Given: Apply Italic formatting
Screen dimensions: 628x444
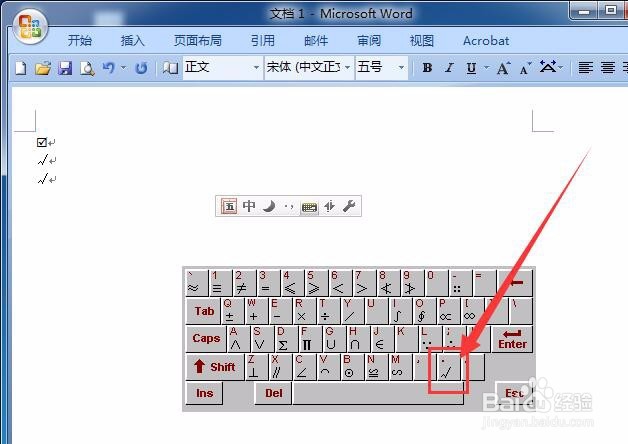Looking at the screenshot, I should (449, 68).
